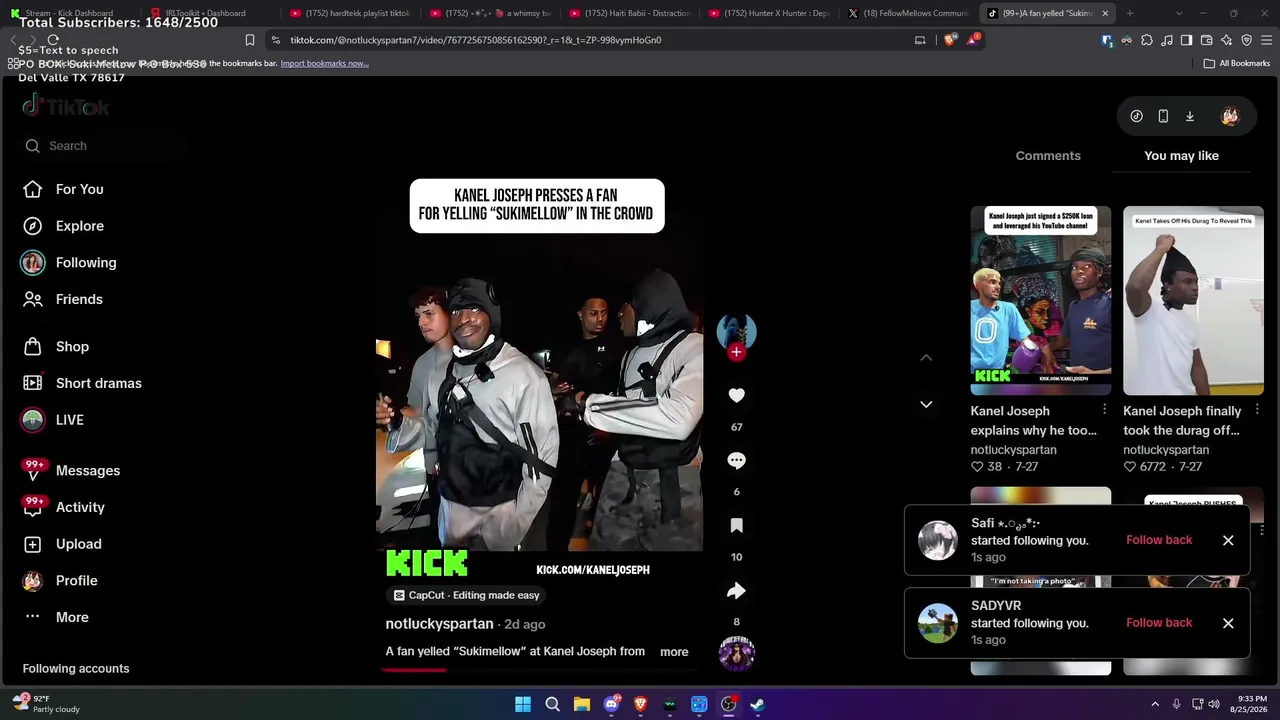The height and width of the screenshot is (720, 1280).
Task: Open the spinning sound disc below share count
Action: point(736,653)
